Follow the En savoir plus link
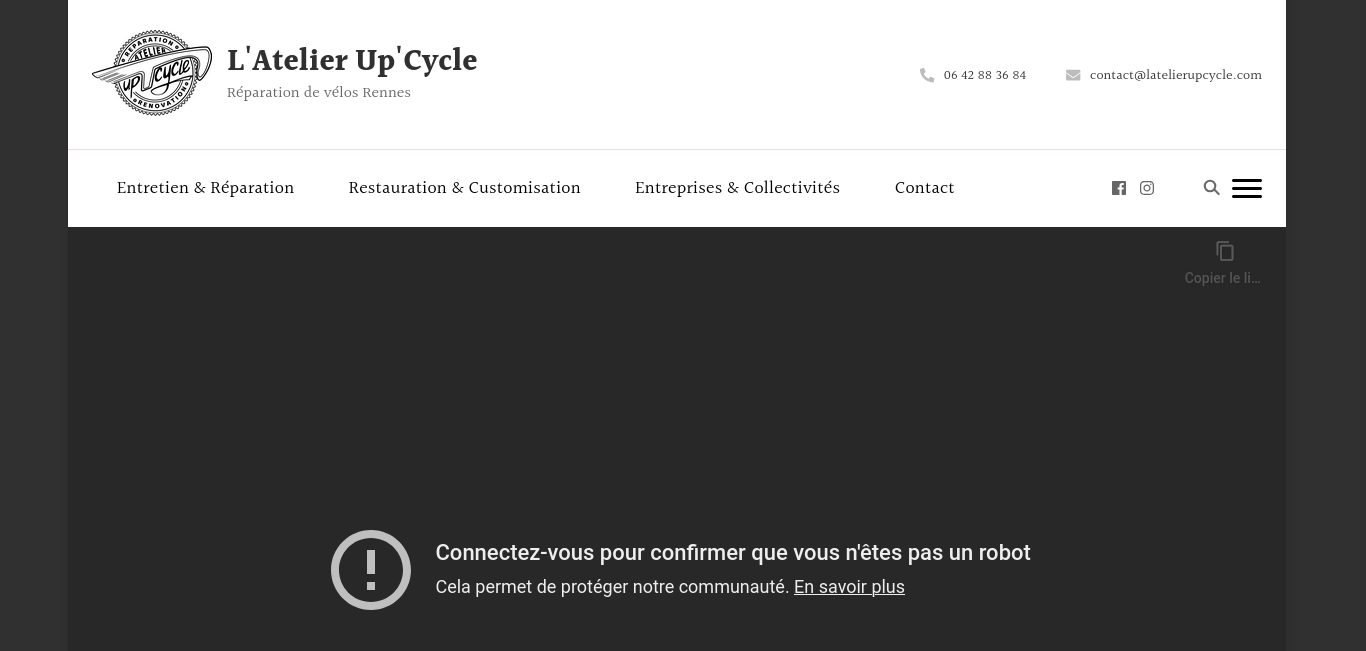The width and height of the screenshot is (1366, 651). [x=849, y=587]
